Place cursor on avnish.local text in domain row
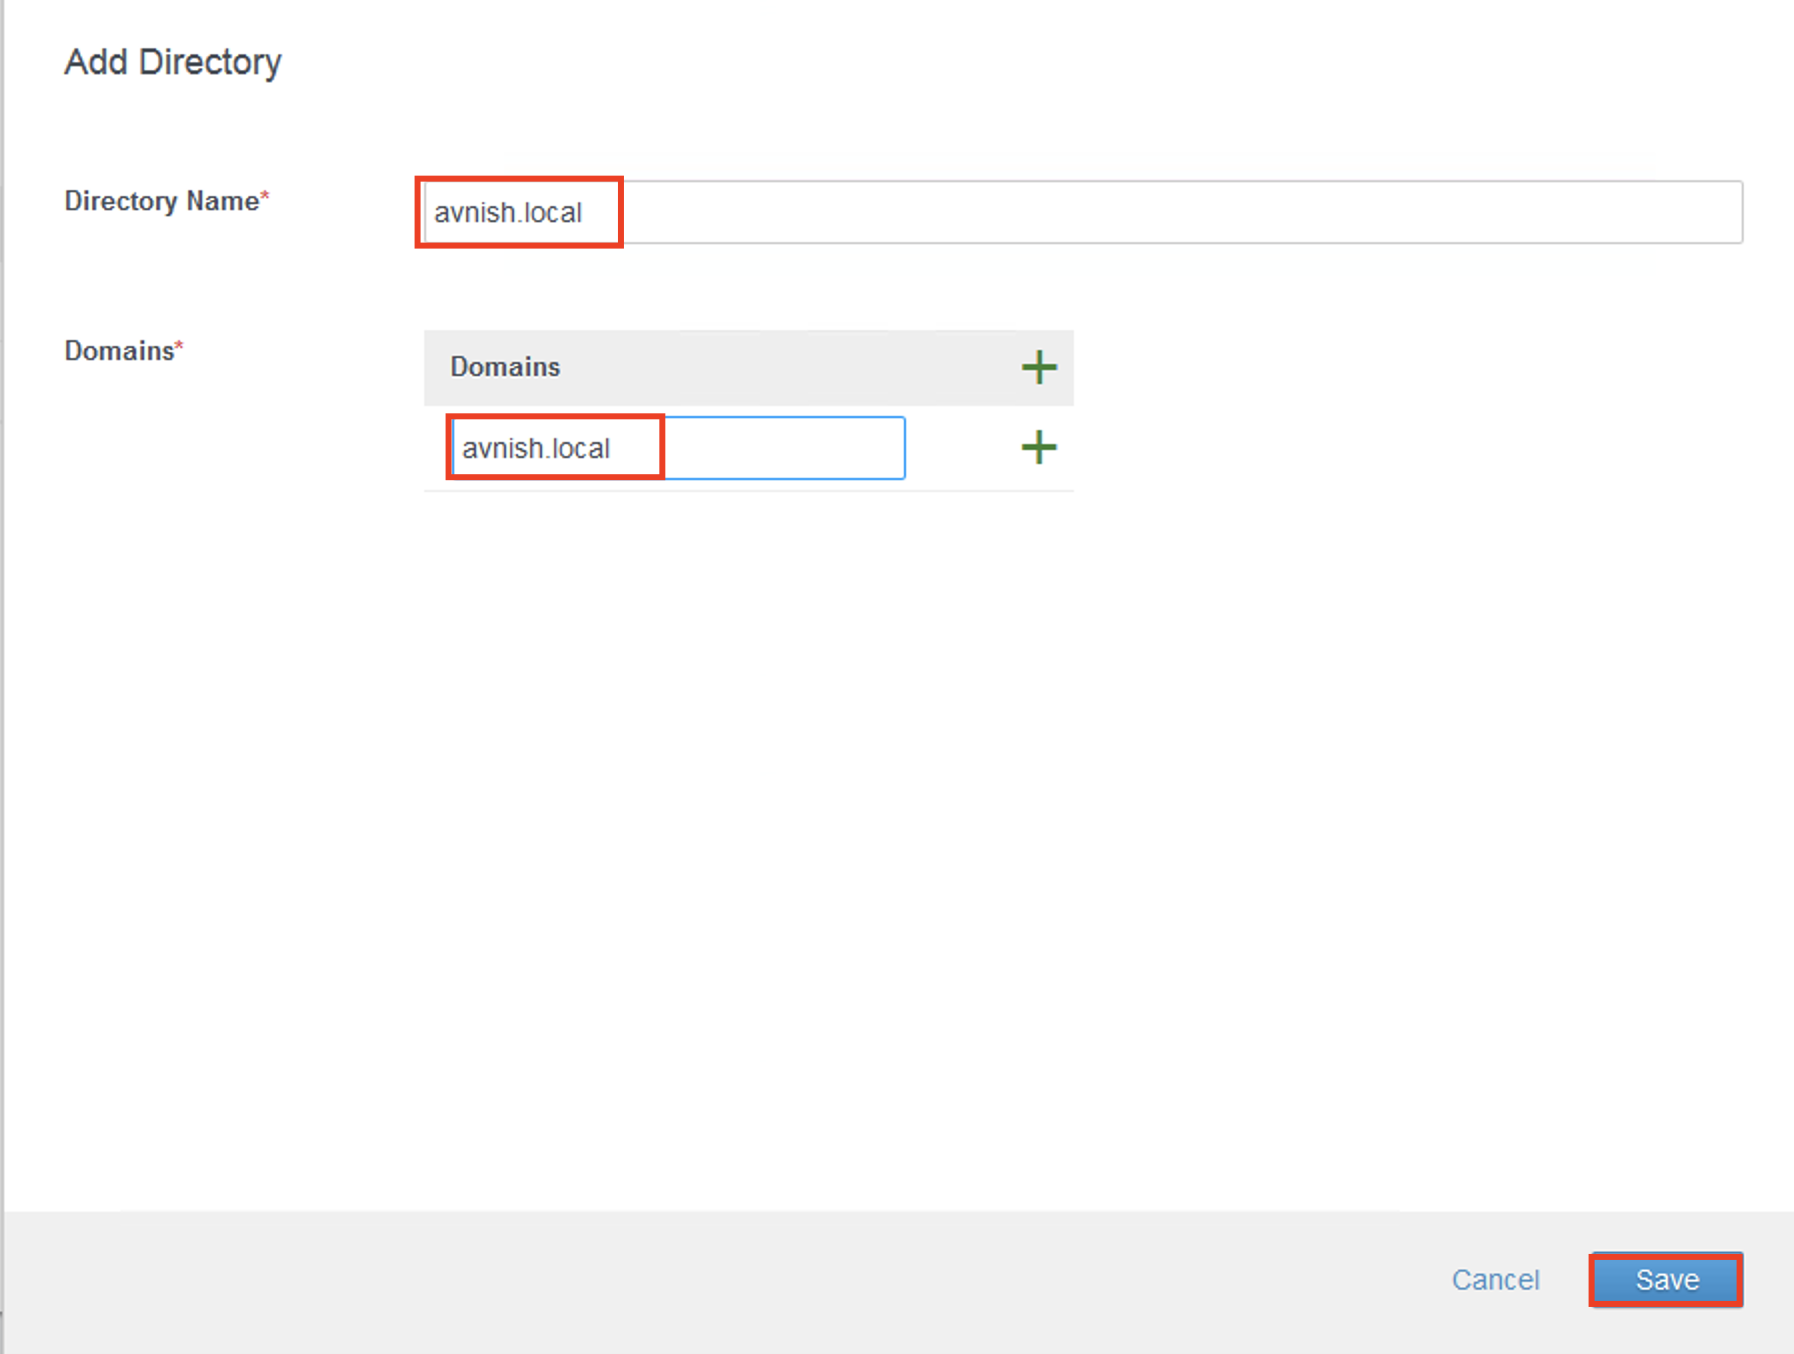The image size is (1794, 1354). click(x=536, y=448)
